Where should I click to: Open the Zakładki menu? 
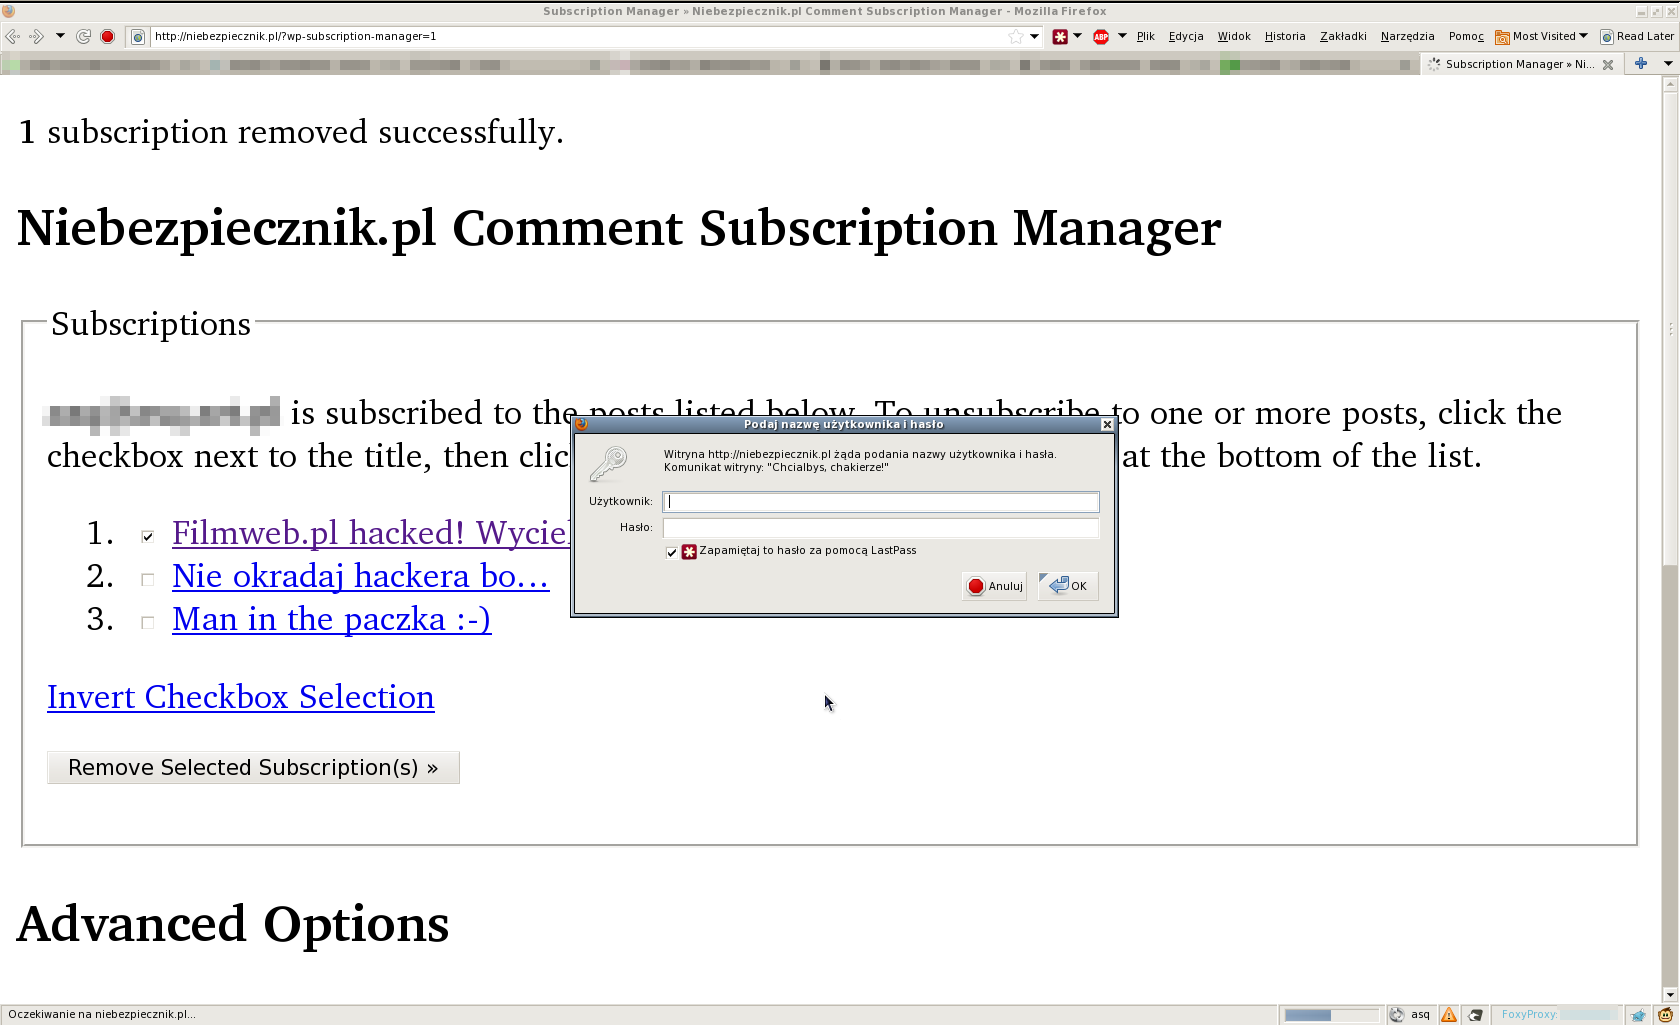pyautogui.click(x=1343, y=36)
